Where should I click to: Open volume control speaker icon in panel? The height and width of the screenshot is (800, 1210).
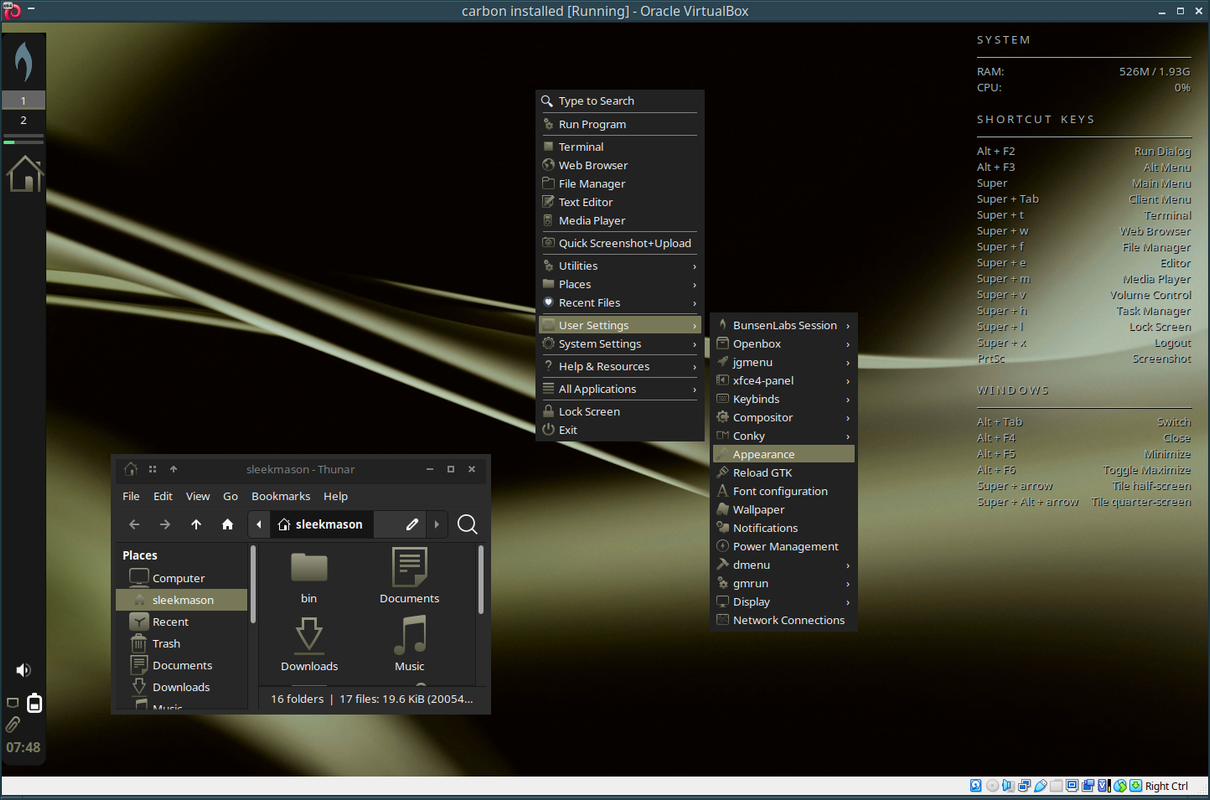(x=23, y=670)
